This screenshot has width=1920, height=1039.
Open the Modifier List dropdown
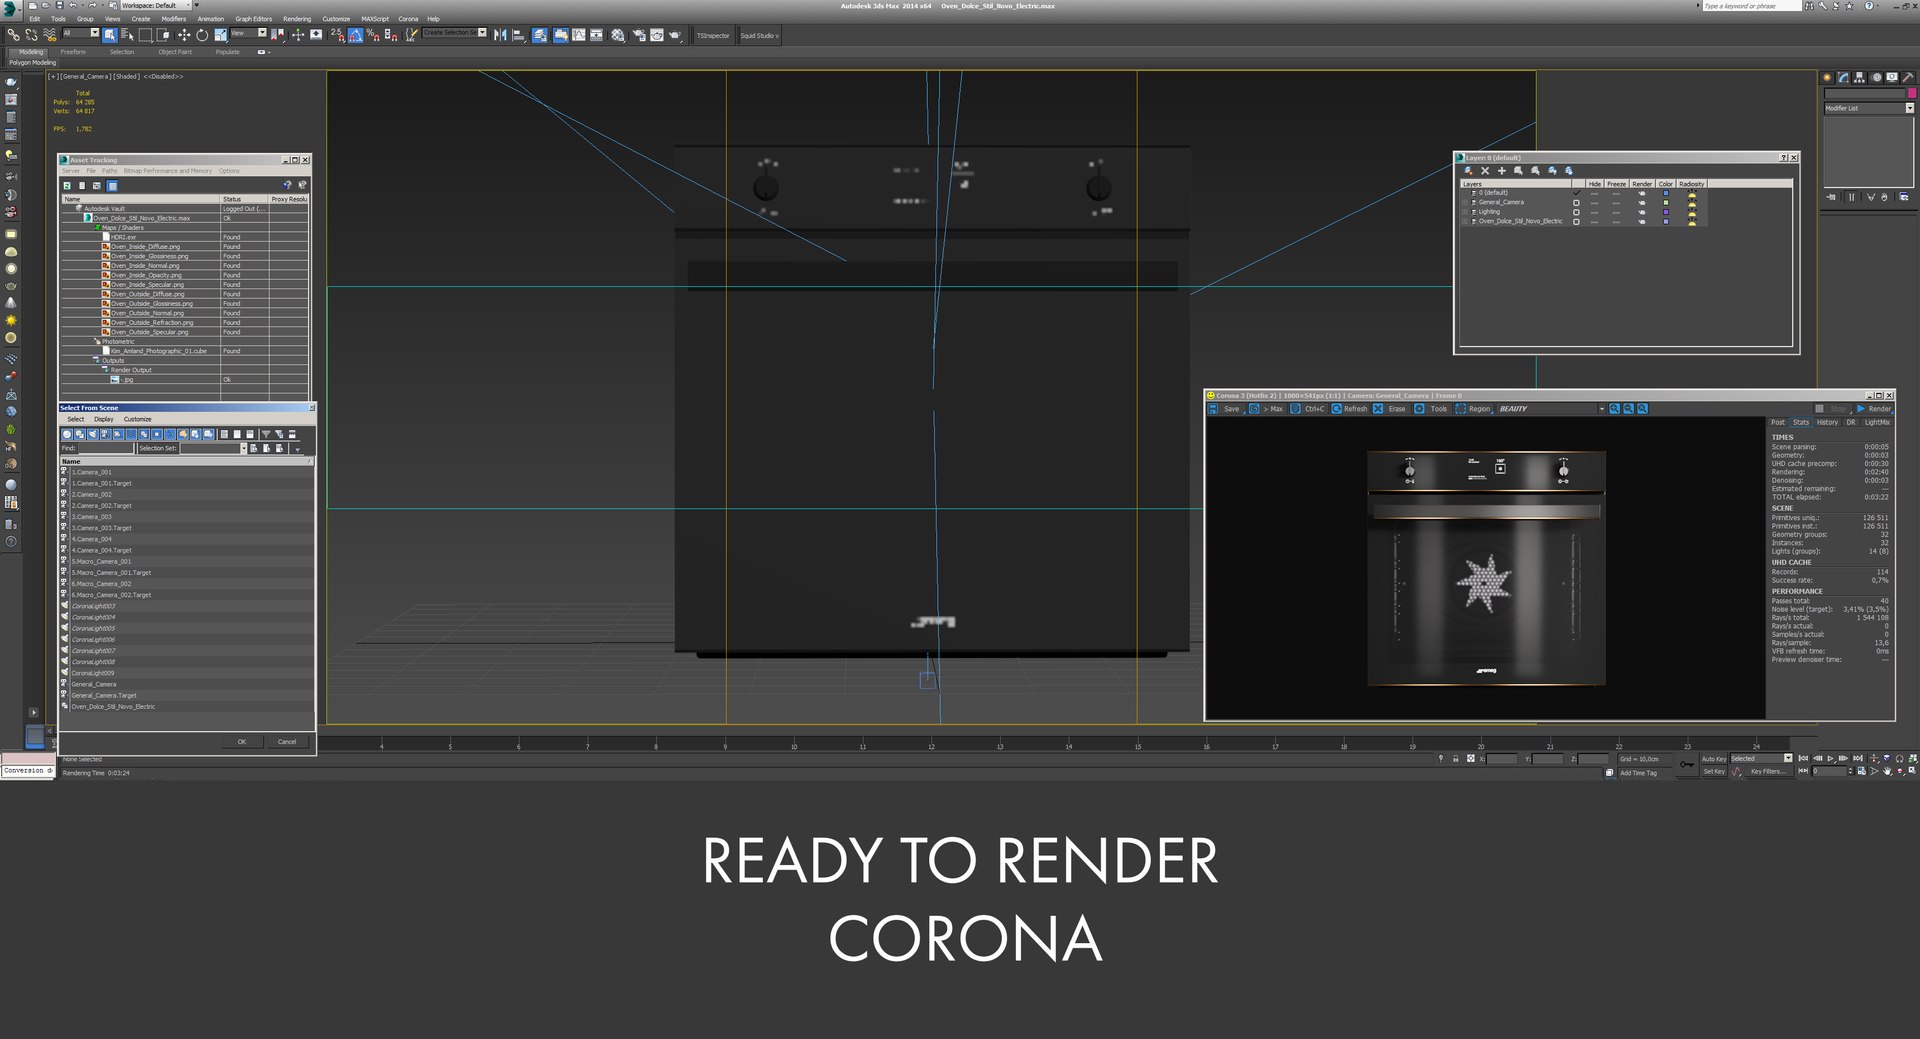tap(1868, 108)
